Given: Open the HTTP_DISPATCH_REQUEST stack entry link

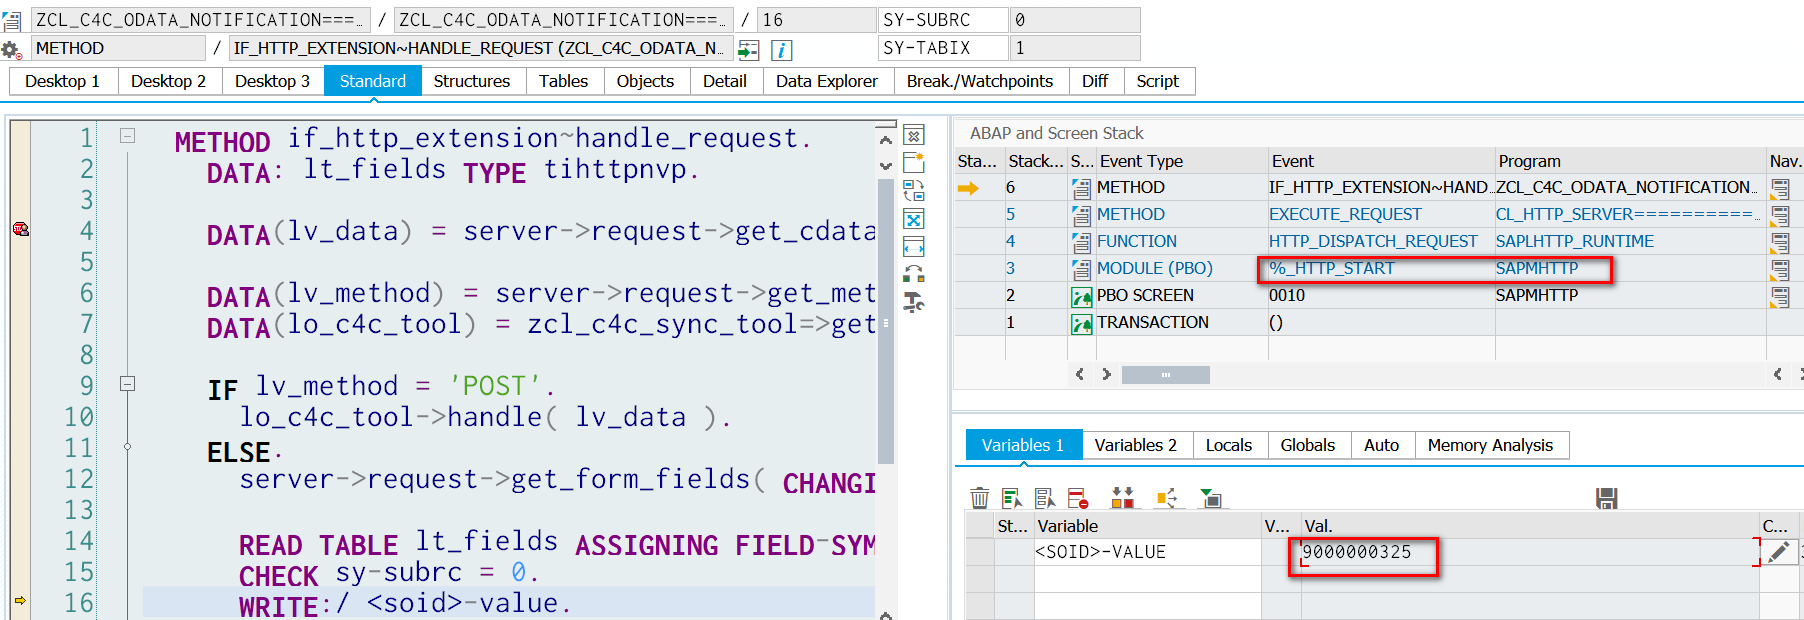Looking at the screenshot, I should tap(1373, 241).
